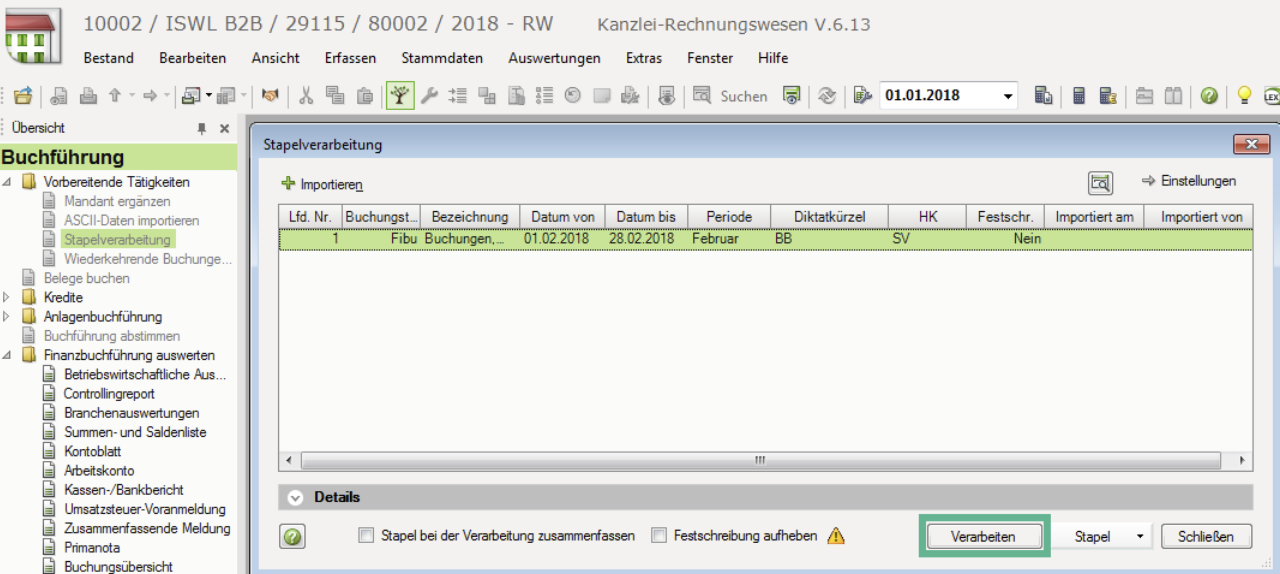This screenshot has height=574, width=1280.
Task: Click the search icon beside Suchen
Action: pyautogui.click(x=702, y=96)
